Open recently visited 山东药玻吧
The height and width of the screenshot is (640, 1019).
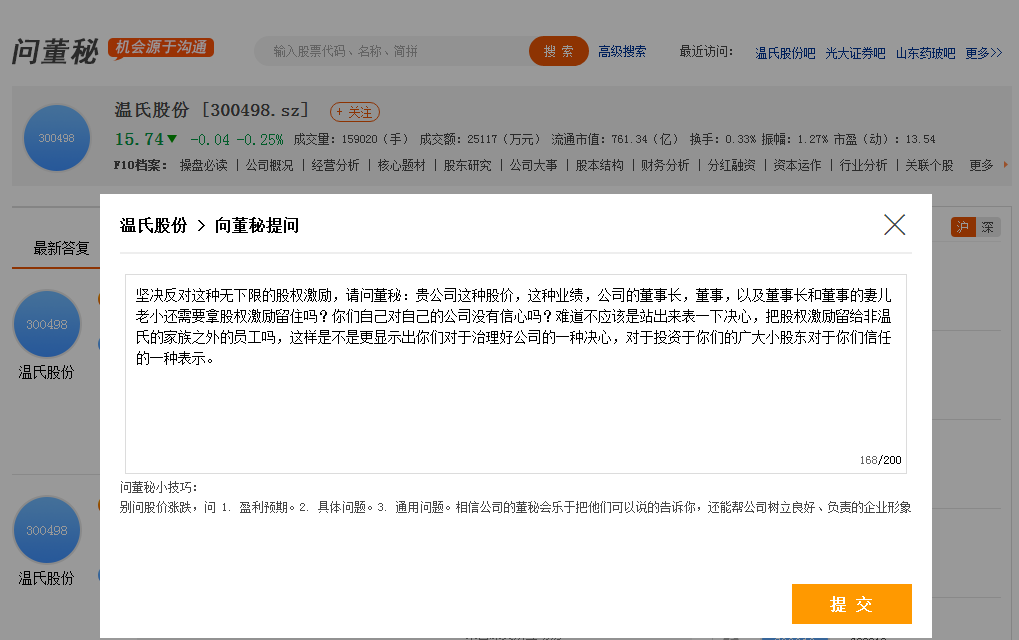[925, 53]
